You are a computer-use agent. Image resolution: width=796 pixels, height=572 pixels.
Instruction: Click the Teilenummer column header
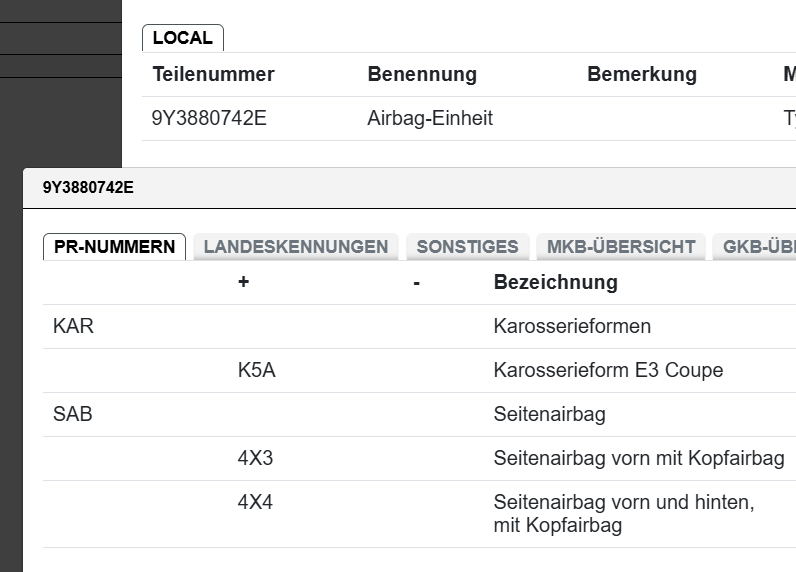(x=213, y=75)
